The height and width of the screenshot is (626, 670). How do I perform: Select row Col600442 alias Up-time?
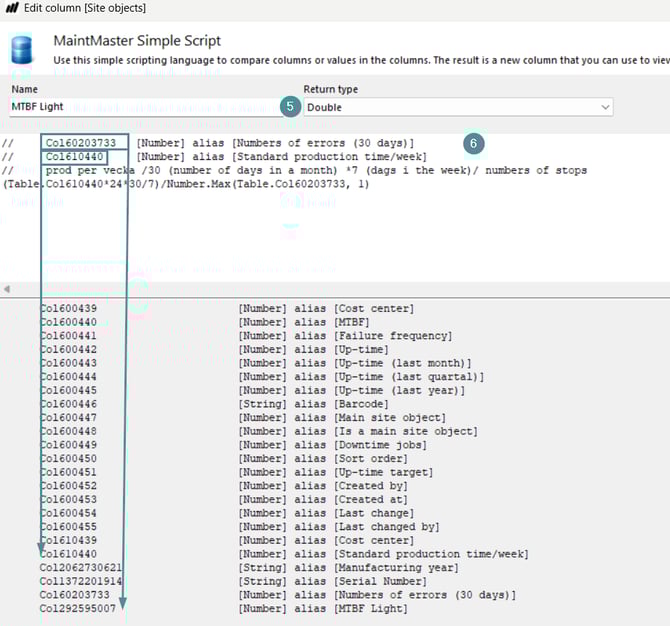click(214, 350)
